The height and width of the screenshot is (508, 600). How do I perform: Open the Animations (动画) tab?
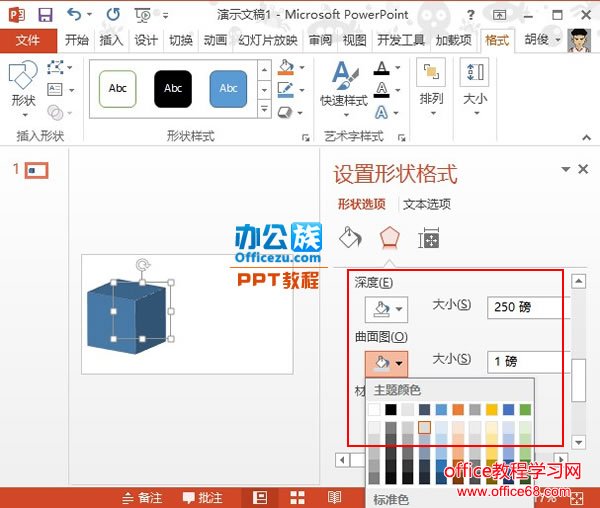pos(215,40)
